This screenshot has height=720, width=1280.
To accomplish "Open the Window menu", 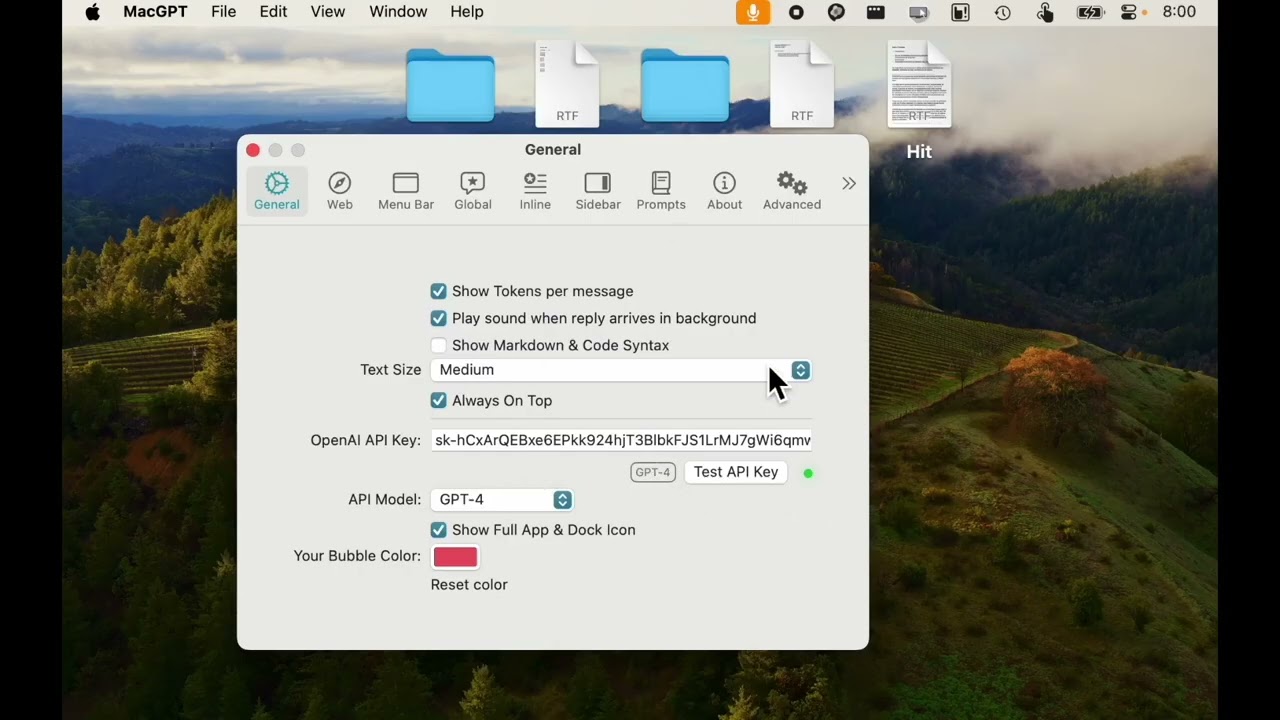I will [398, 12].
